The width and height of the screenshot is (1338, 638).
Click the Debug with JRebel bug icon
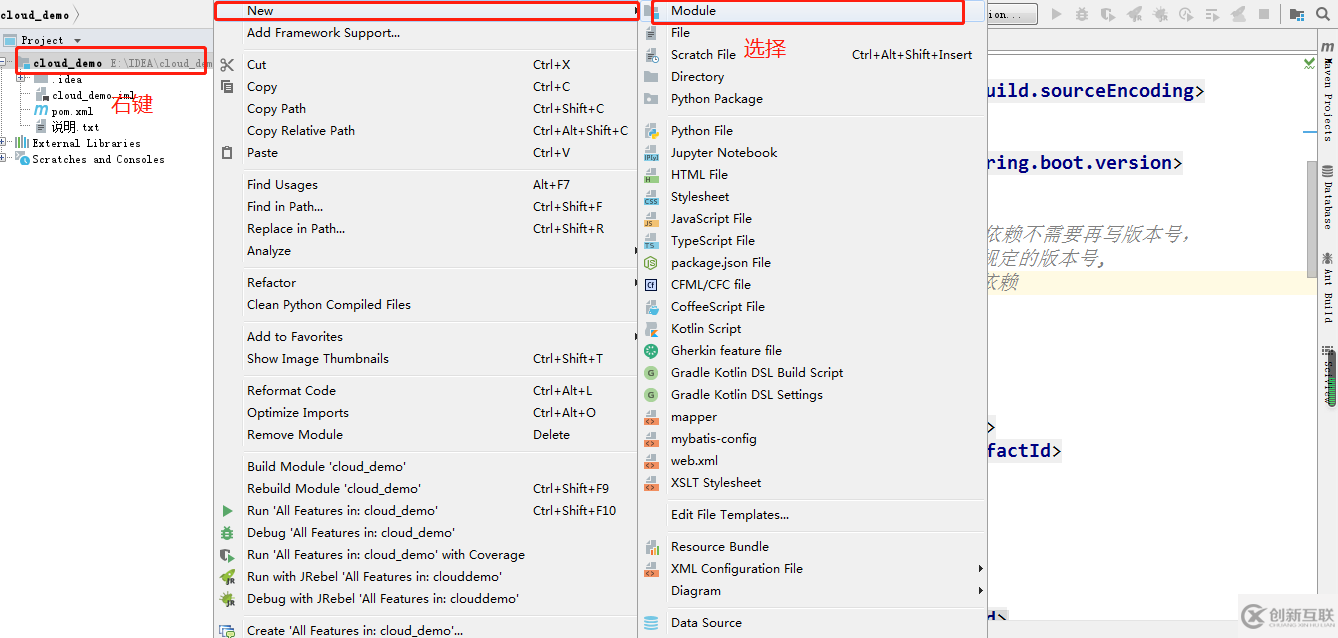point(1160,14)
